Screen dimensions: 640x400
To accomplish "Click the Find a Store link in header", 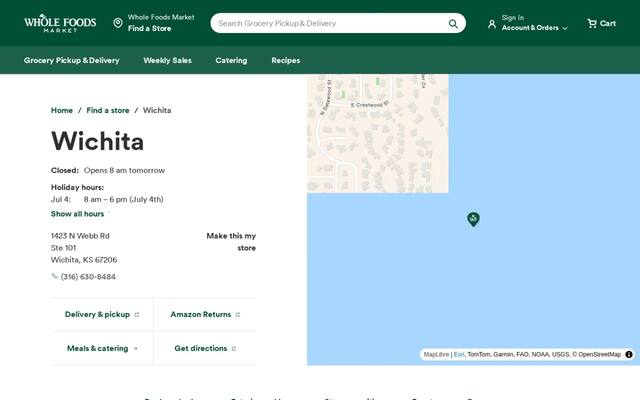I will tap(149, 29).
